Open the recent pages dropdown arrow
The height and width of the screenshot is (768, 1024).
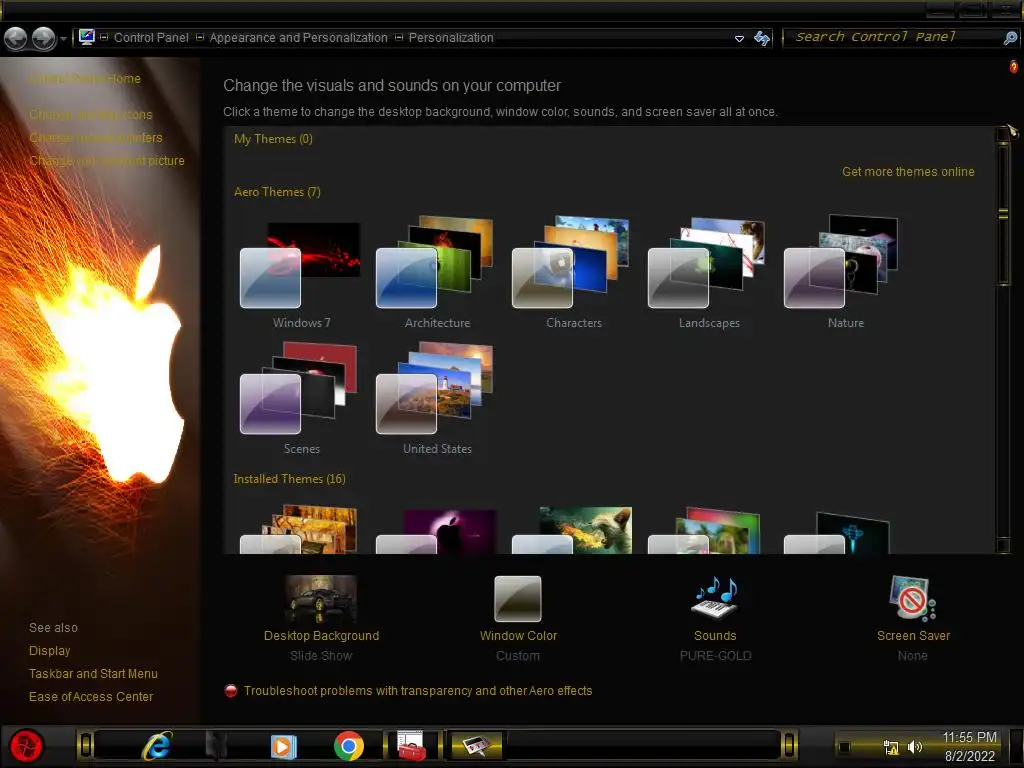63,39
